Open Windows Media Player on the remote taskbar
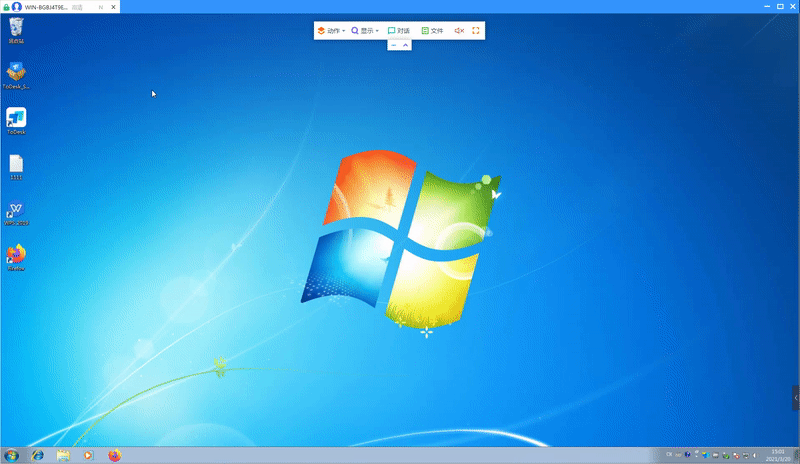The height and width of the screenshot is (464, 800). click(x=88, y=455)
